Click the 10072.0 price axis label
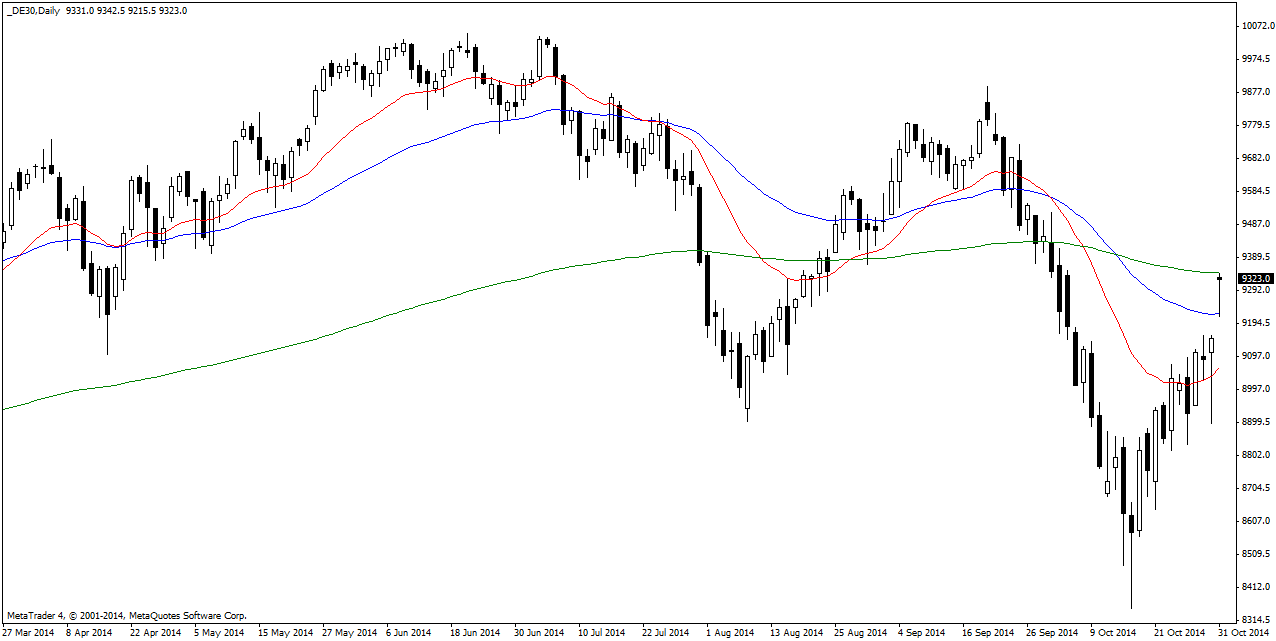This screenshot has width=1276, height=641. tap(1255, 26)
